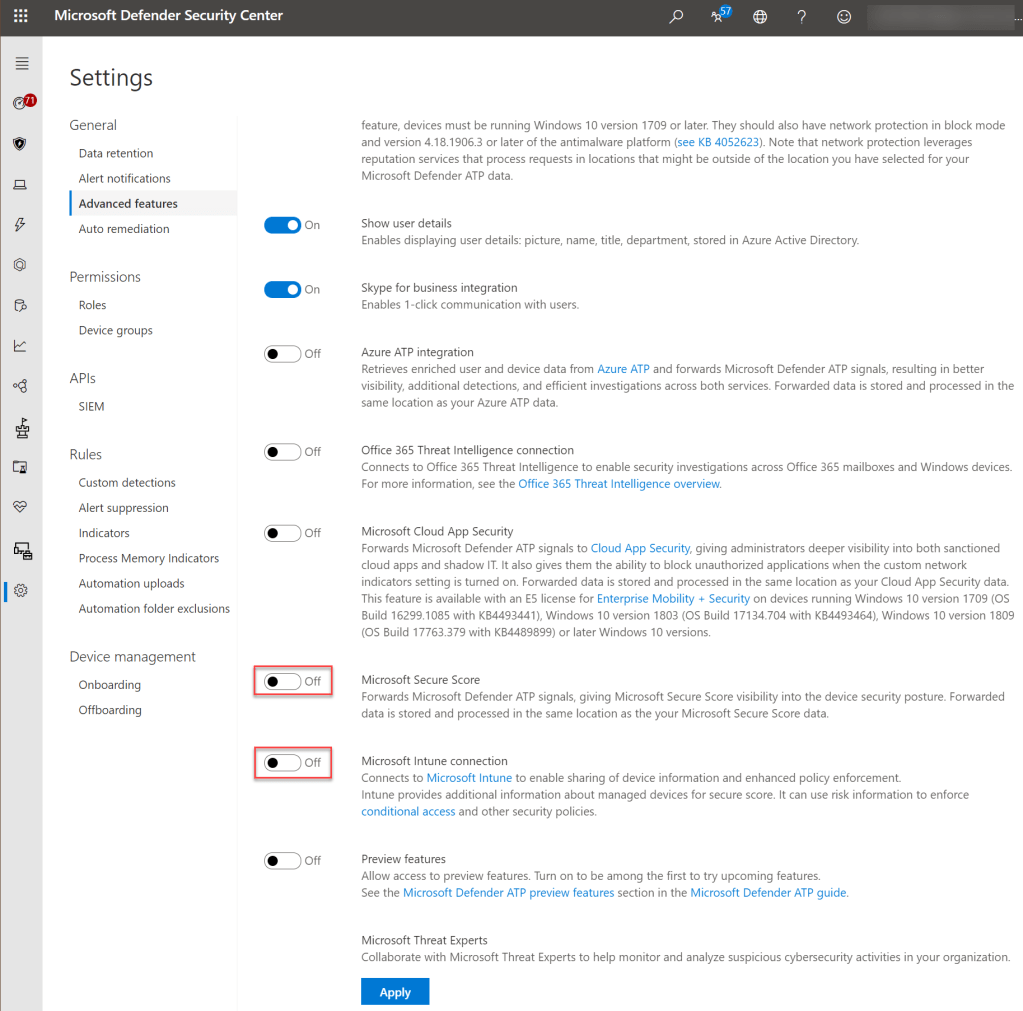Open the app launcher waffle icon
The height and width of the screenshot is (1011, 1023).
21,16
